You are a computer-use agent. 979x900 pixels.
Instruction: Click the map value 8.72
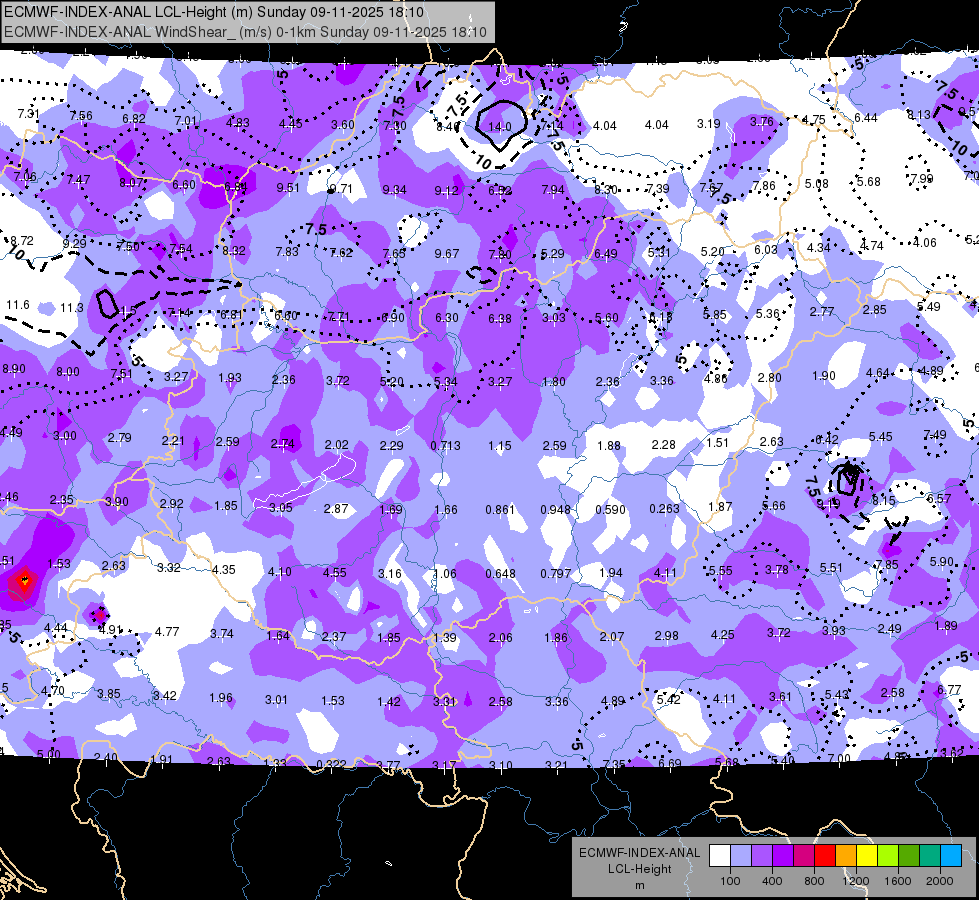tap(22, 240)
